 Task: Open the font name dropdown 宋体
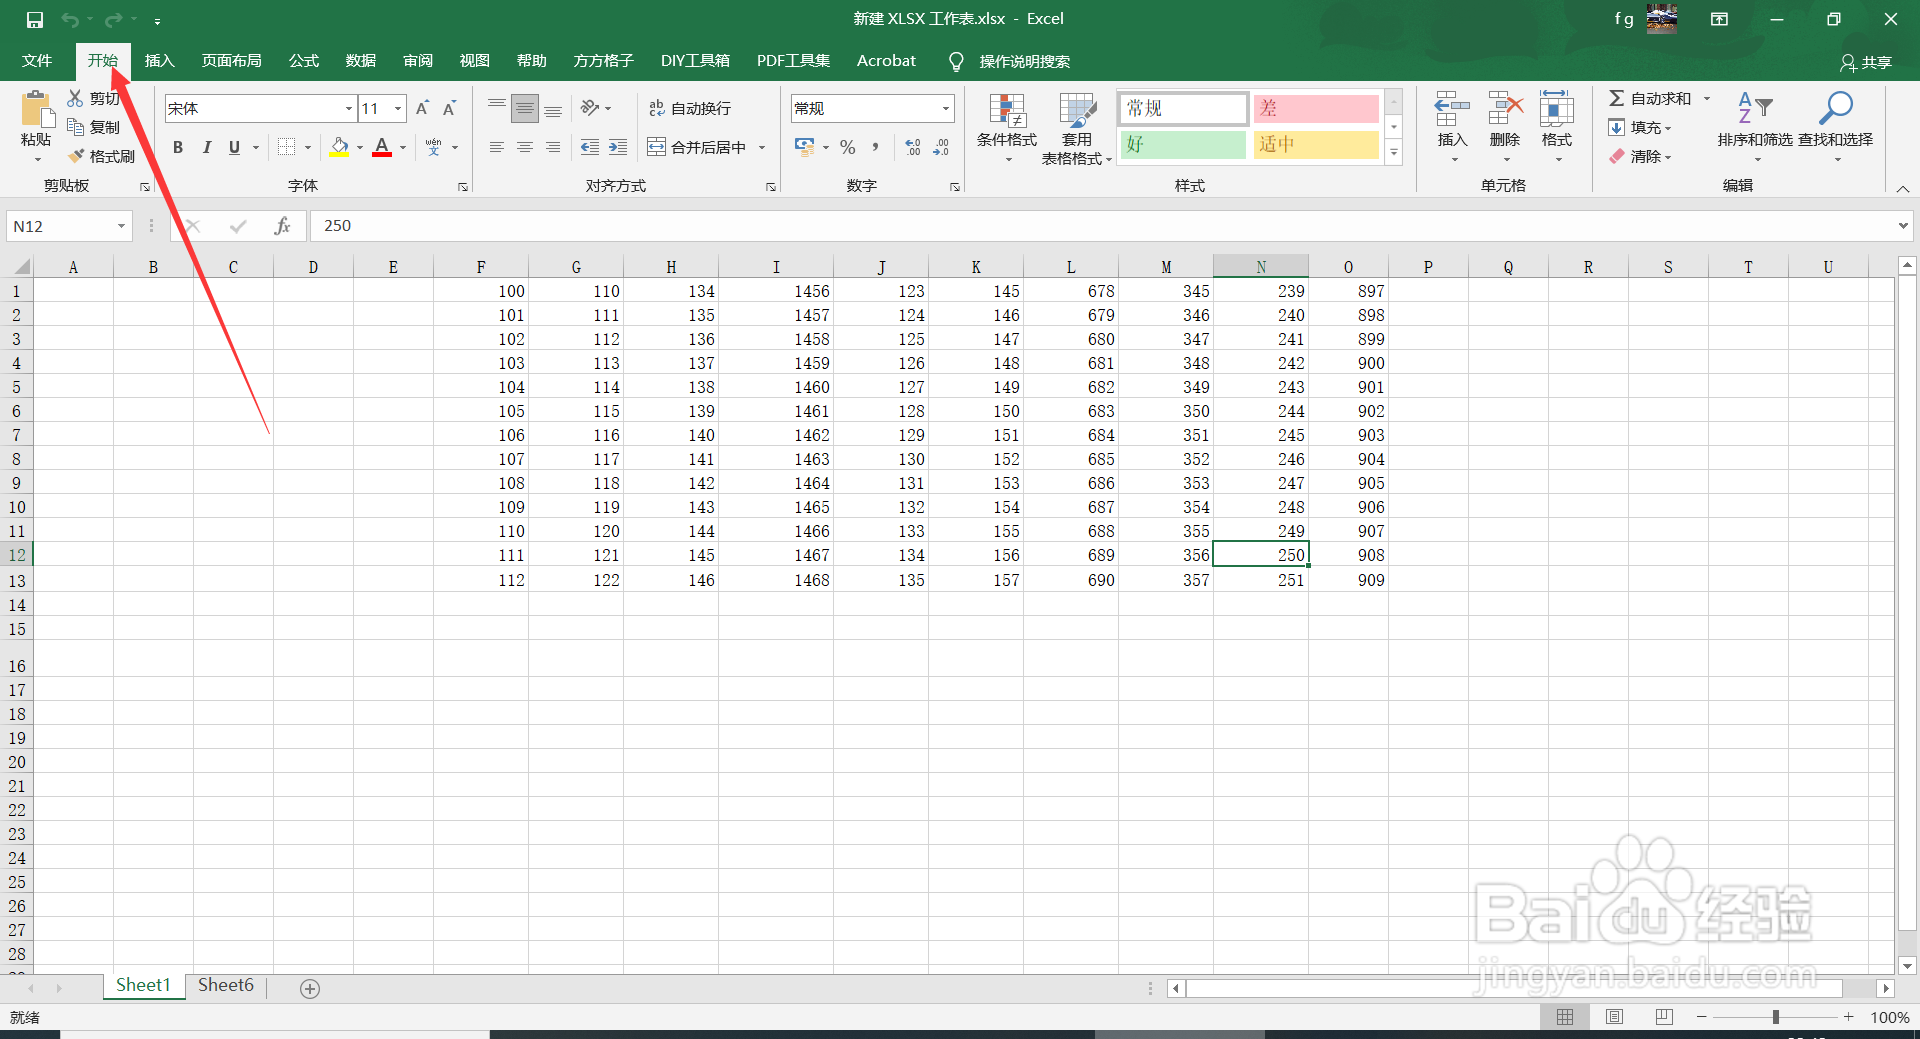[x=348, y=108]
